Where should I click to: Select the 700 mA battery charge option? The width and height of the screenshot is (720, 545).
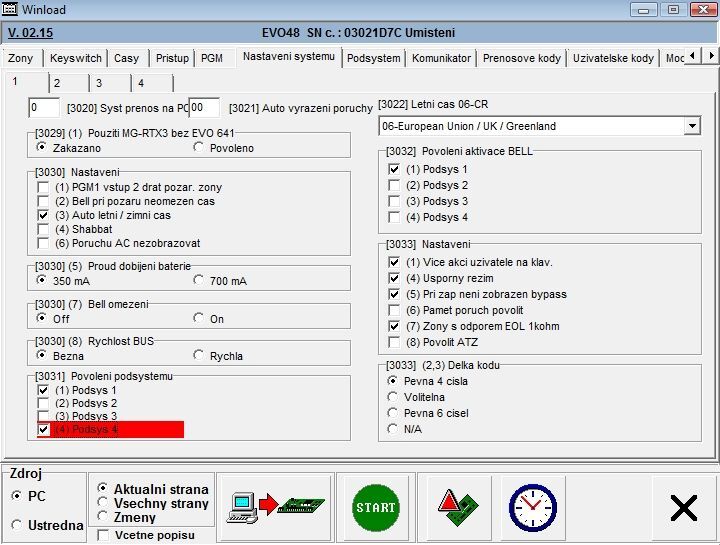click(199, 282)
